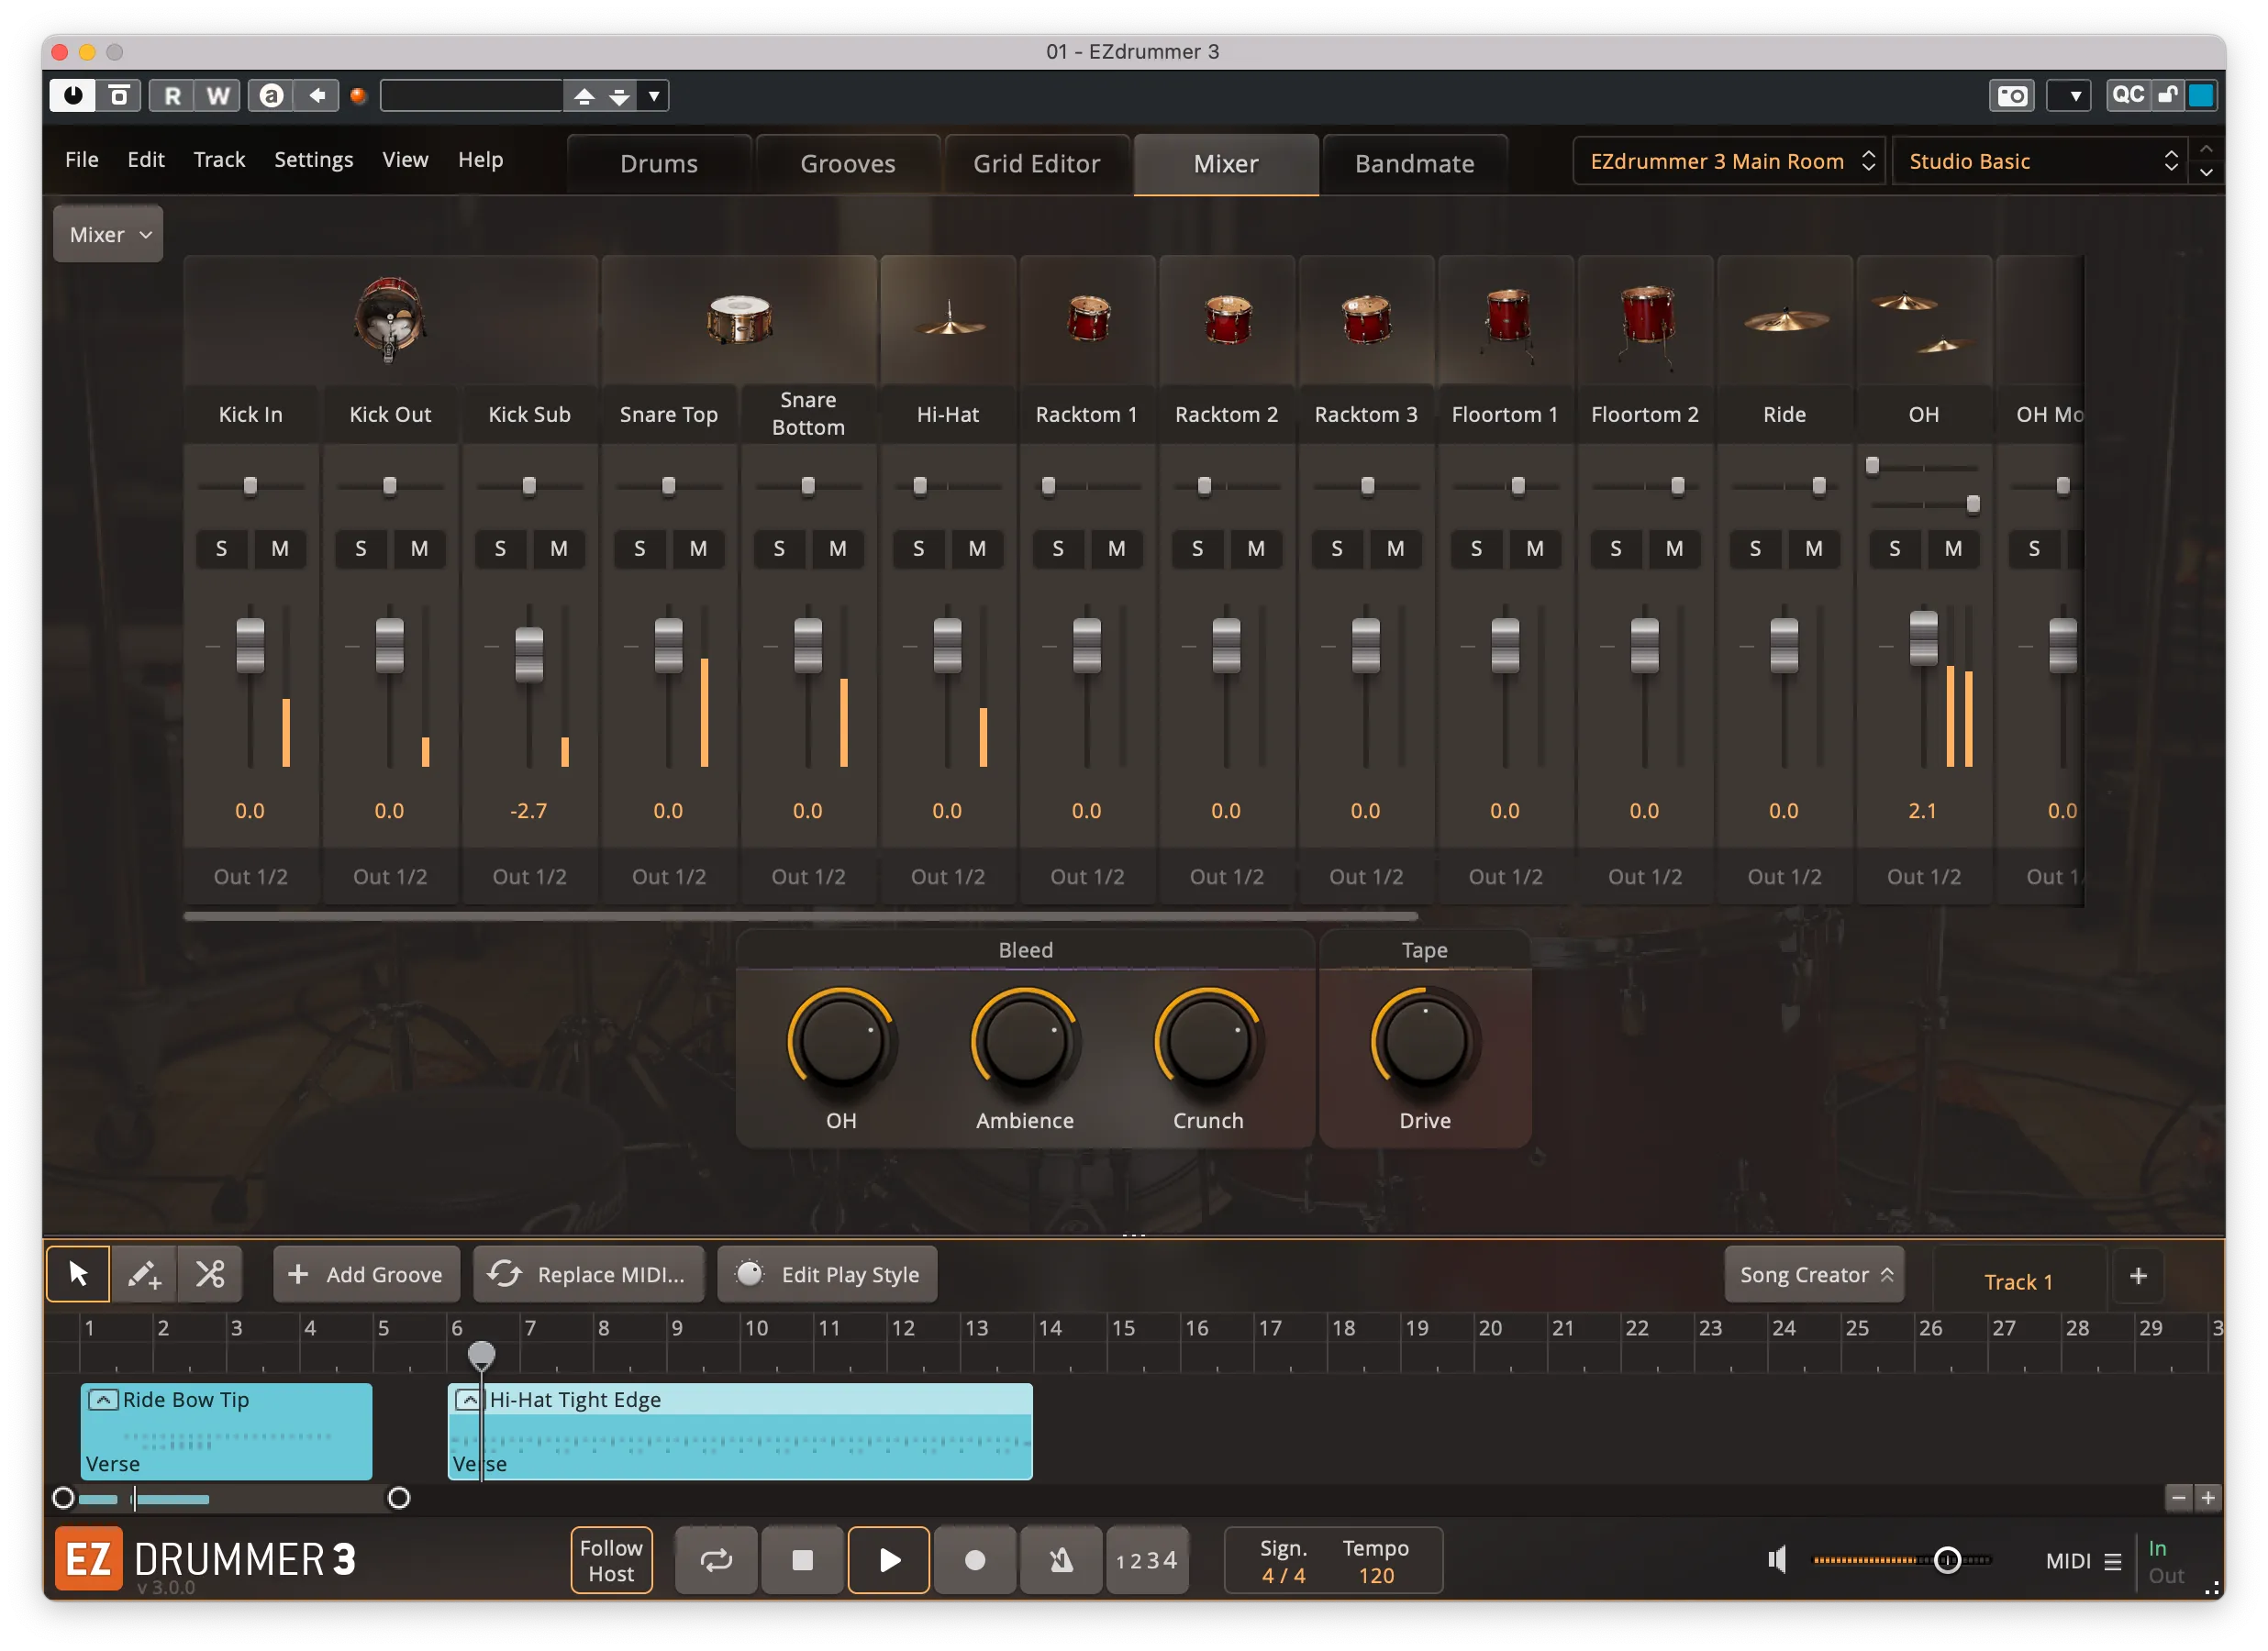The width and height of the screenshot is (2268, 1651).
Task: Click the OH overhead cymbals image
Action: (x=1923, y=322)
